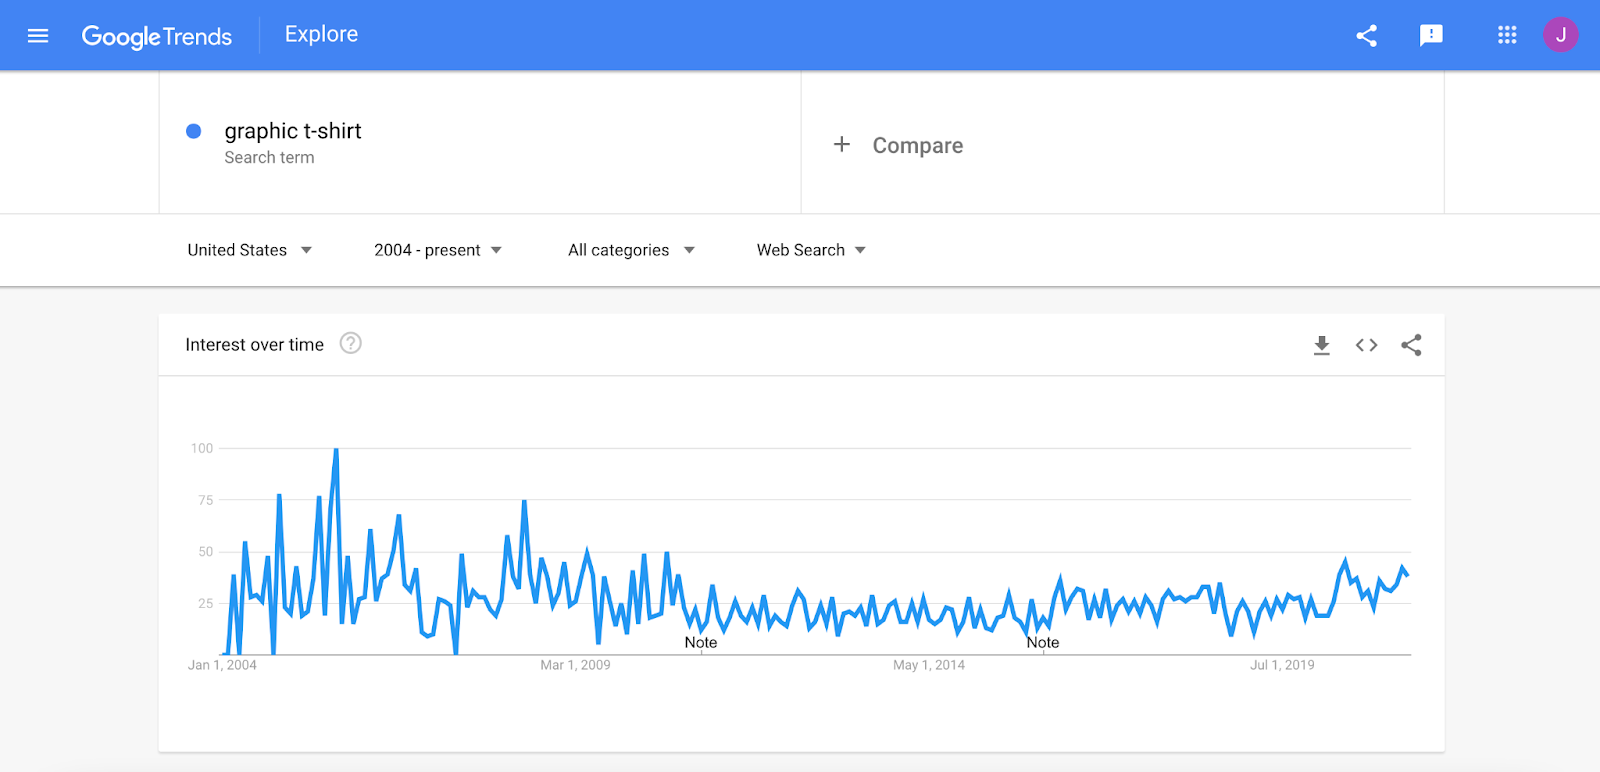Open the 2004 - present time range dropdown
The width and height of the screenshot is (1600, 772).
(438, 250)
